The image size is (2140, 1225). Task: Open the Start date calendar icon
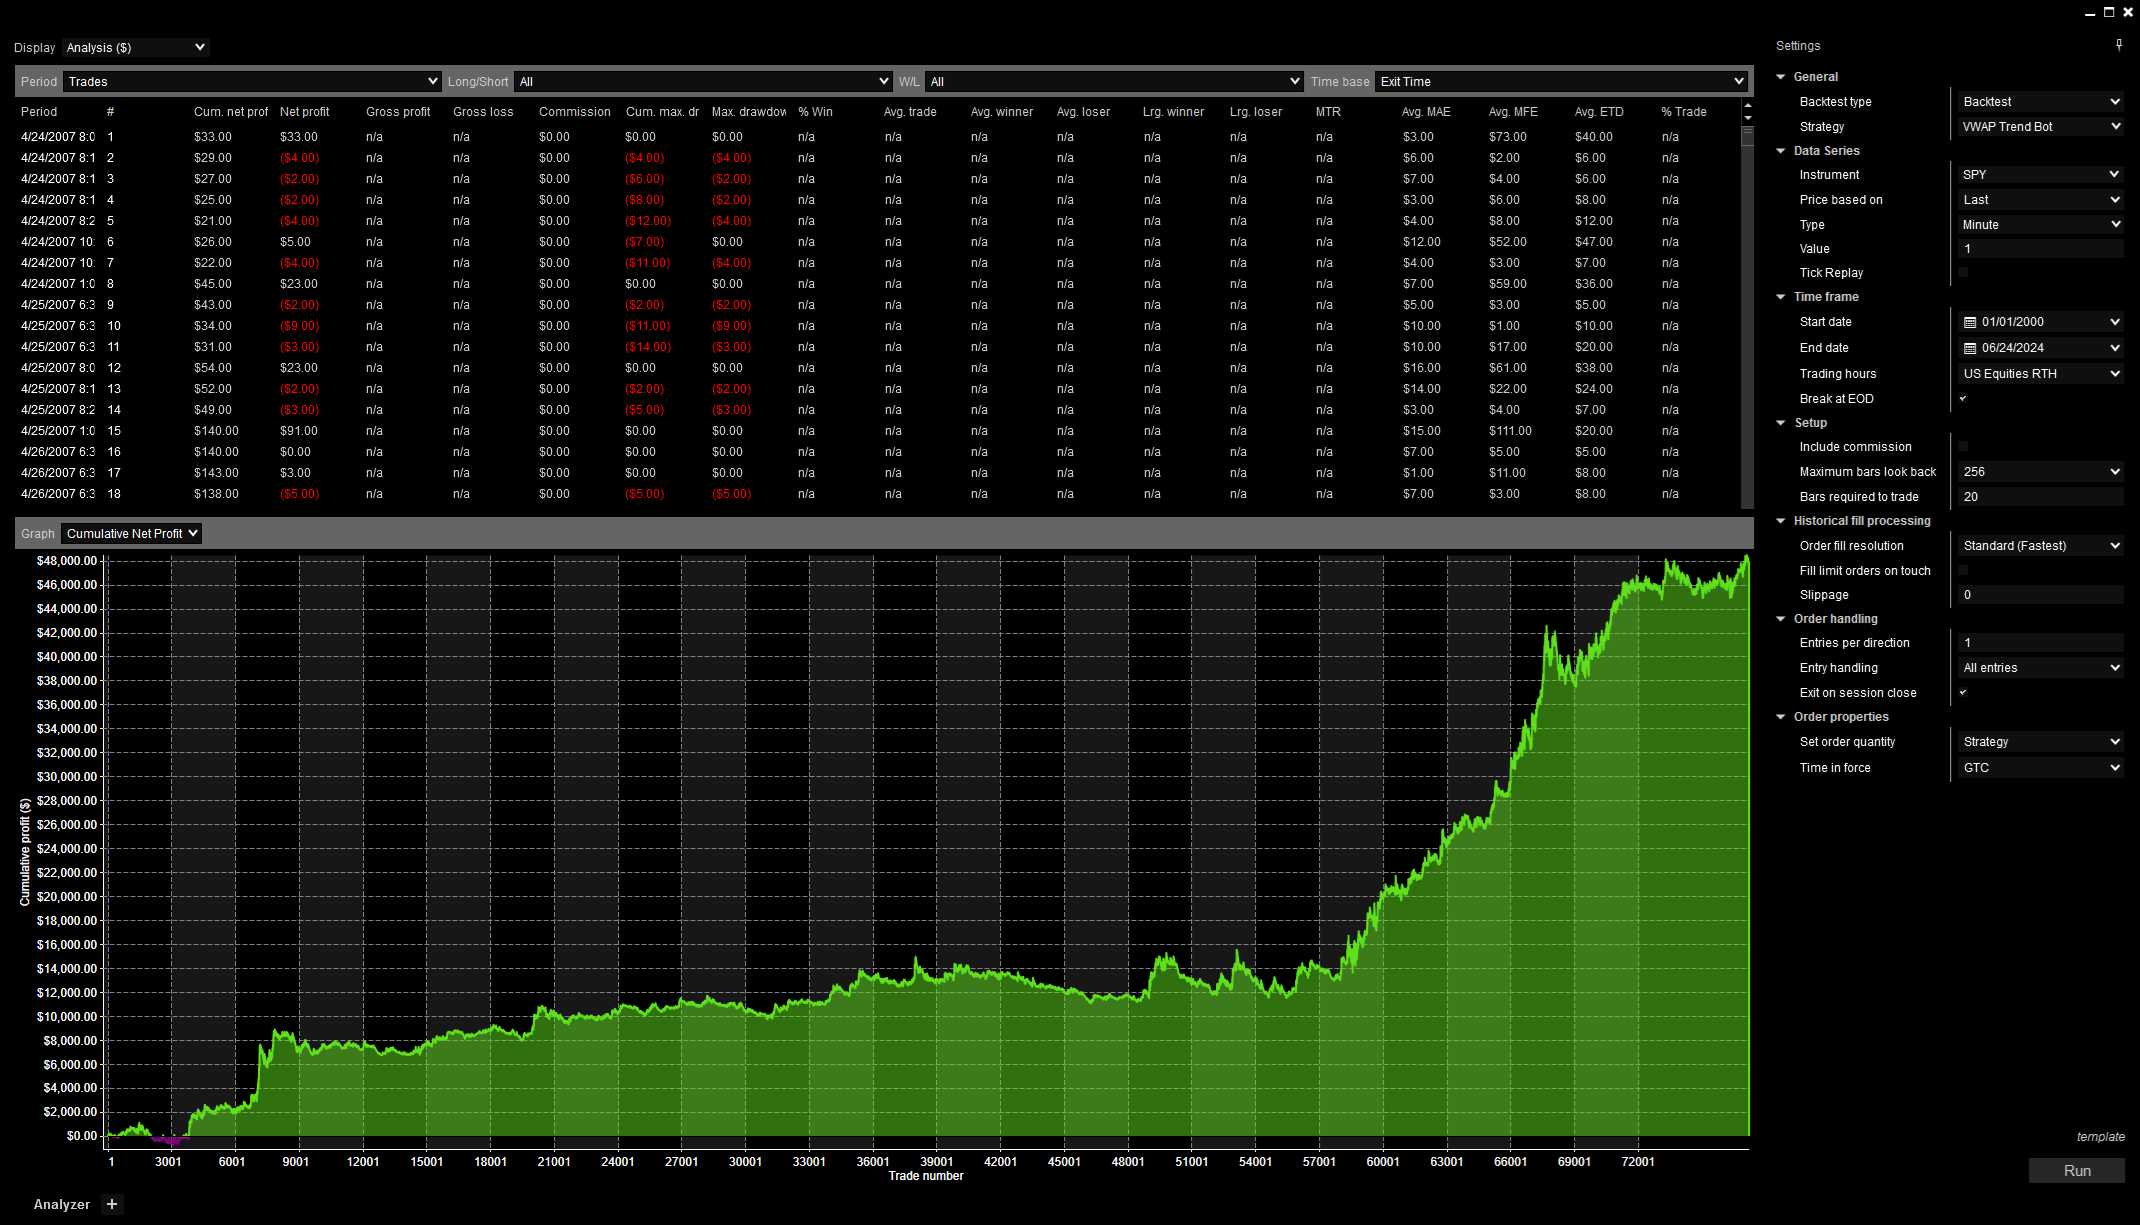1969,322
